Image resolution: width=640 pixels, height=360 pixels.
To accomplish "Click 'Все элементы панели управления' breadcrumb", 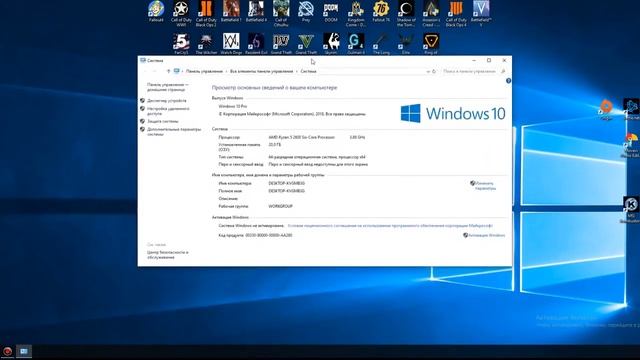I will pyautogui.click(x=262, y=71).
